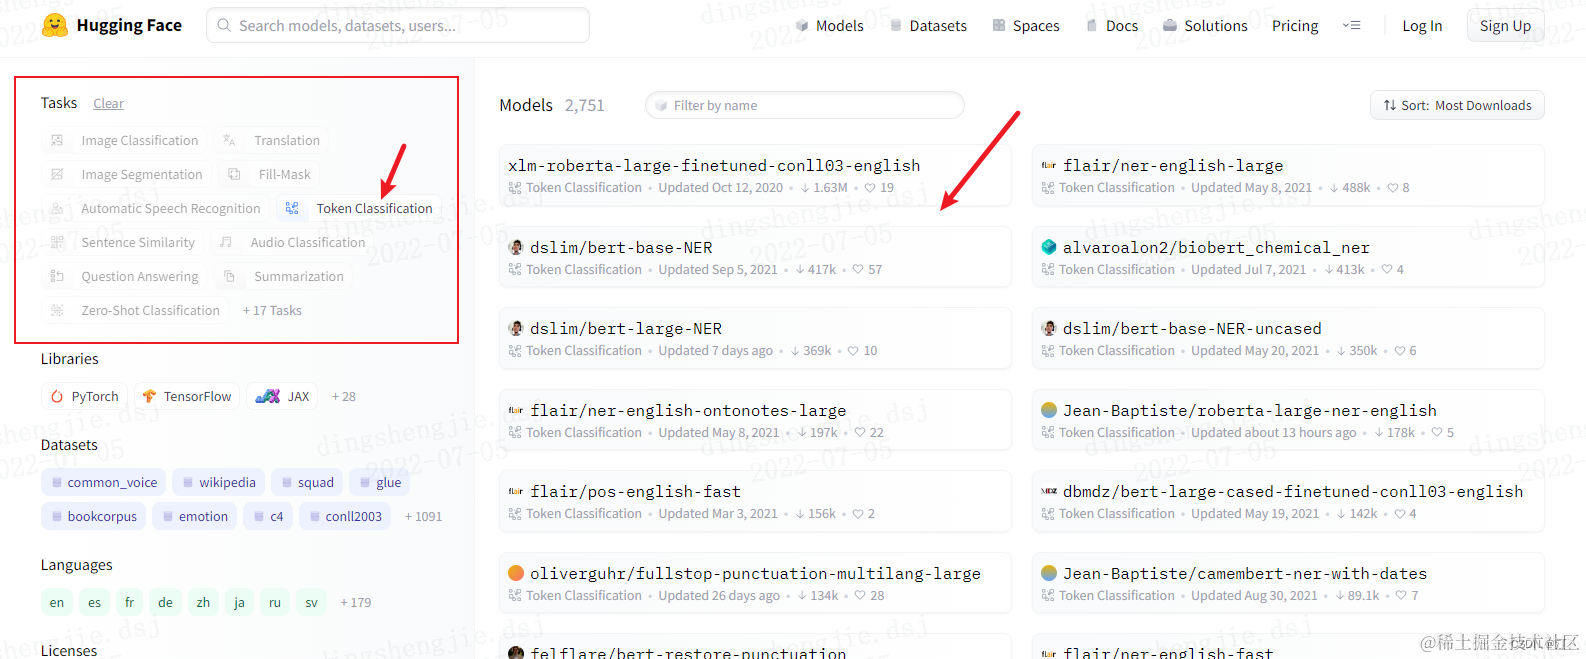Click the Summarization task icon

229,276
